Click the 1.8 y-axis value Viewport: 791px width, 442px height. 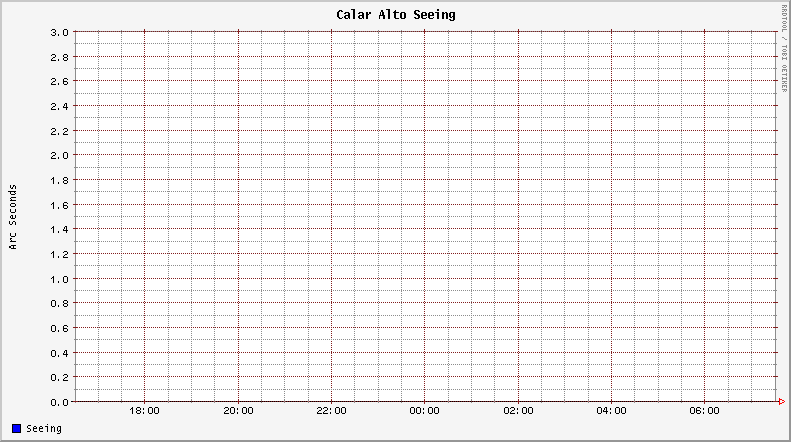(59, 180)
